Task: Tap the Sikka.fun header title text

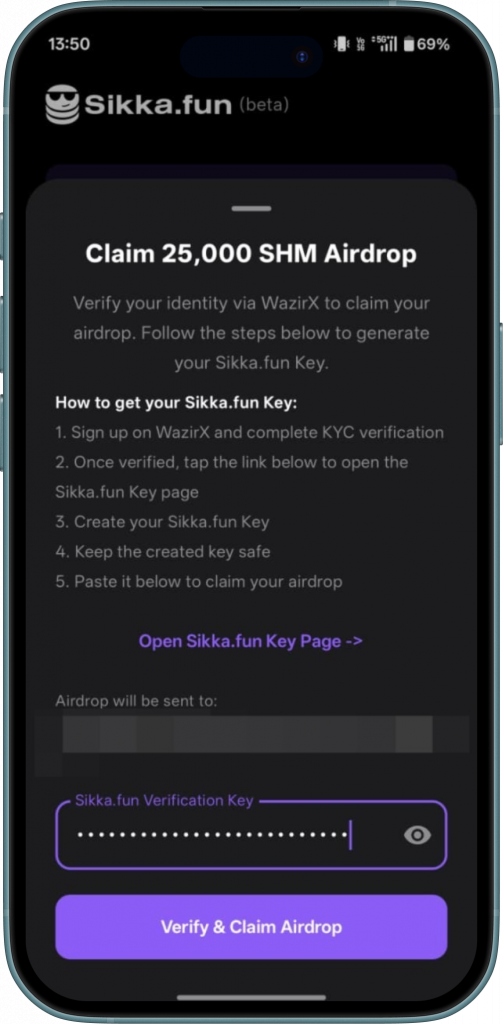Action: (158, 105)
